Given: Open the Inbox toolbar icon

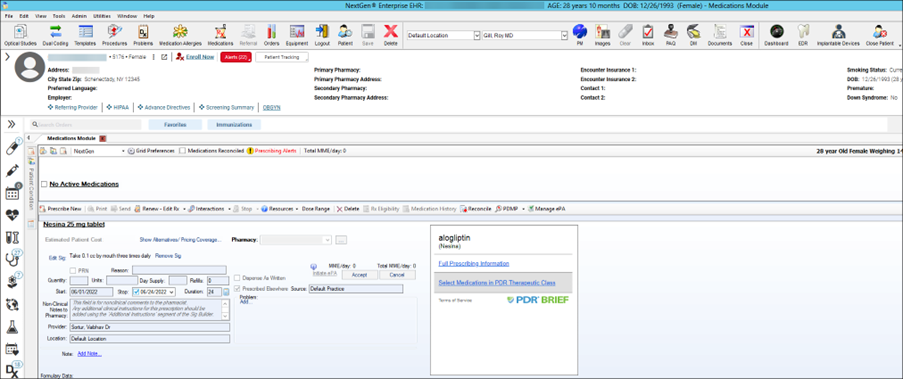Looking at the screenshot, I should [x=648, y=35].
